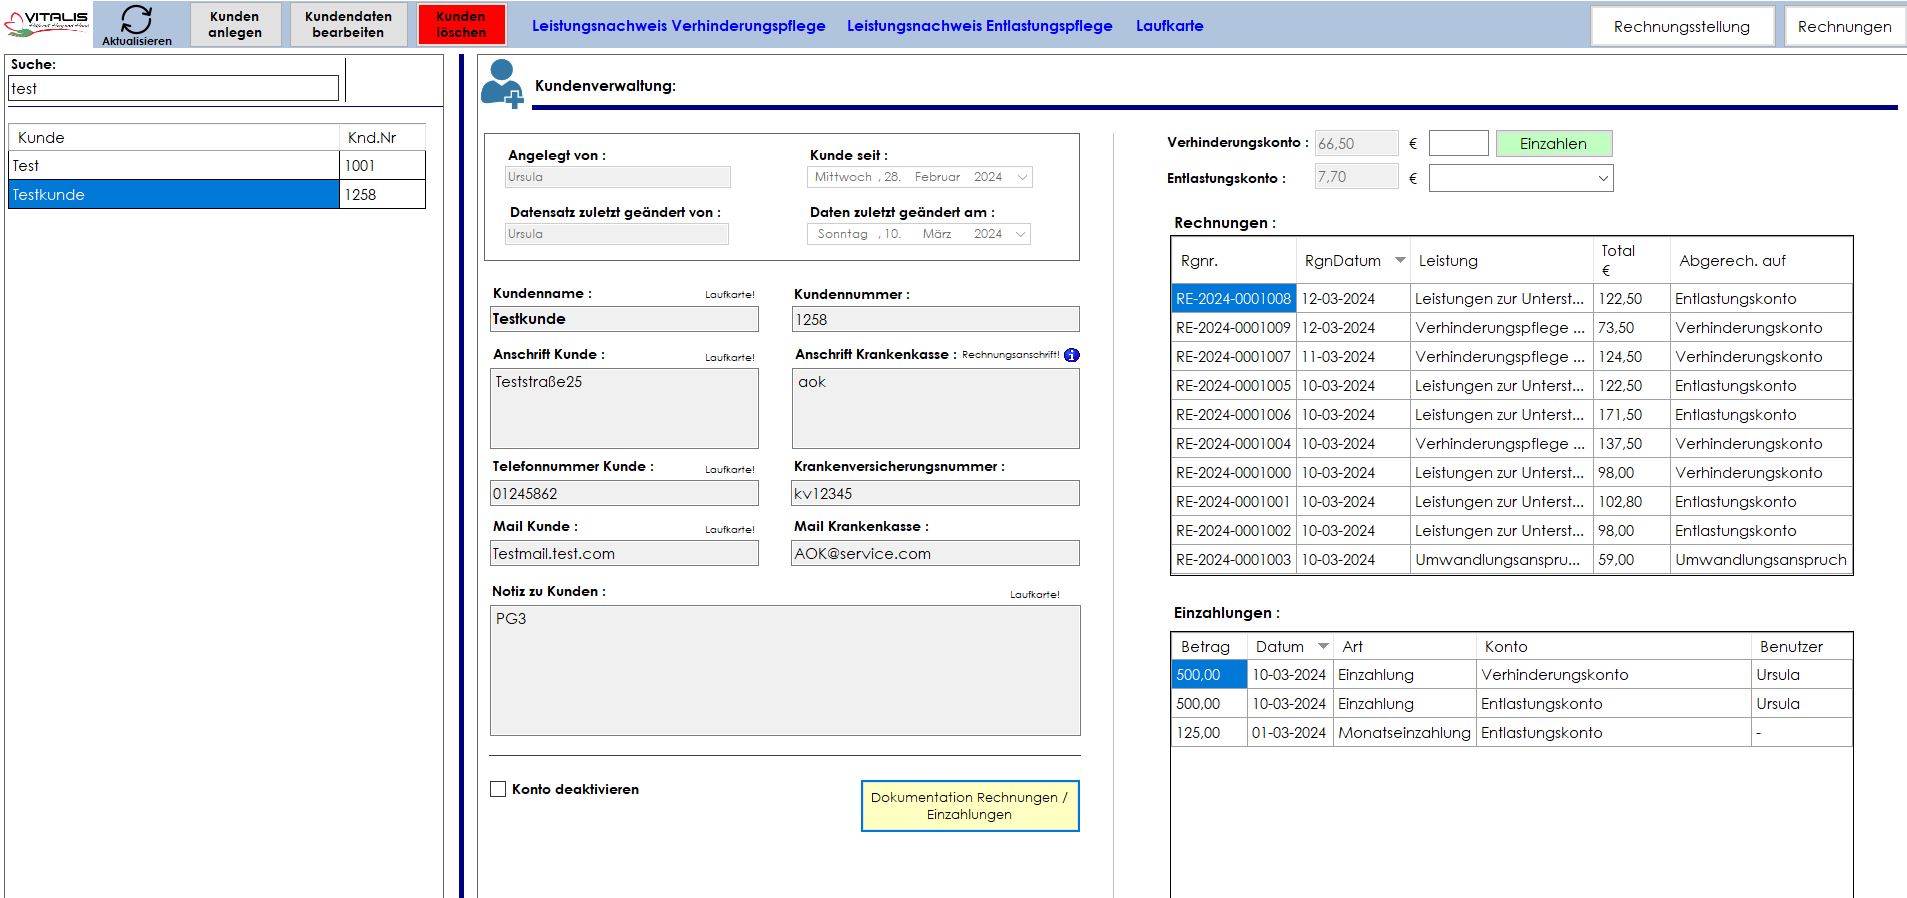Image resolution: width=1907 pixels, height=898 pixels.
Task: Select invoice RE-2024-0001009
Action: pyautogui.click(x=1511, y=328)
